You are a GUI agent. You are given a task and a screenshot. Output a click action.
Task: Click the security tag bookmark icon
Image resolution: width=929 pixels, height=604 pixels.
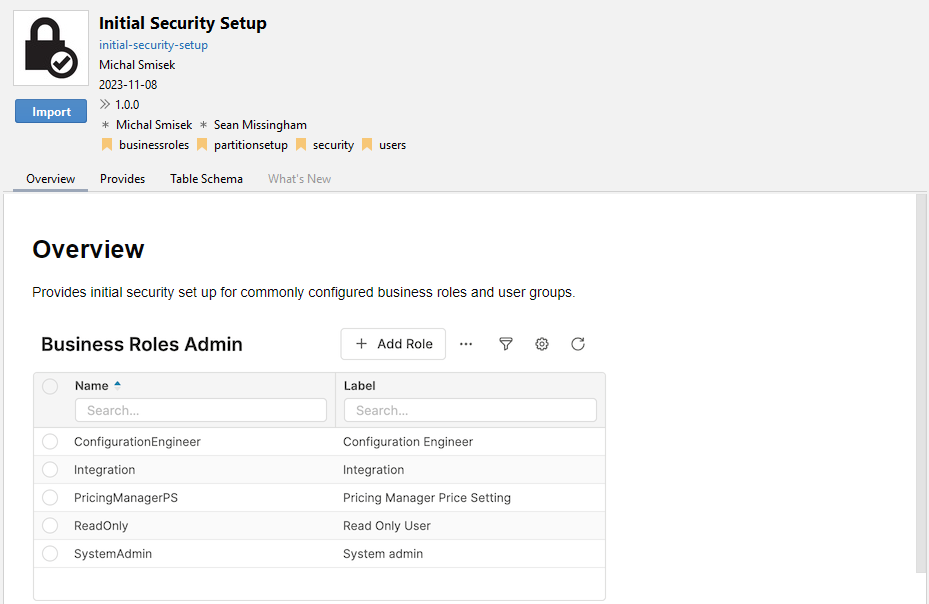301,145
